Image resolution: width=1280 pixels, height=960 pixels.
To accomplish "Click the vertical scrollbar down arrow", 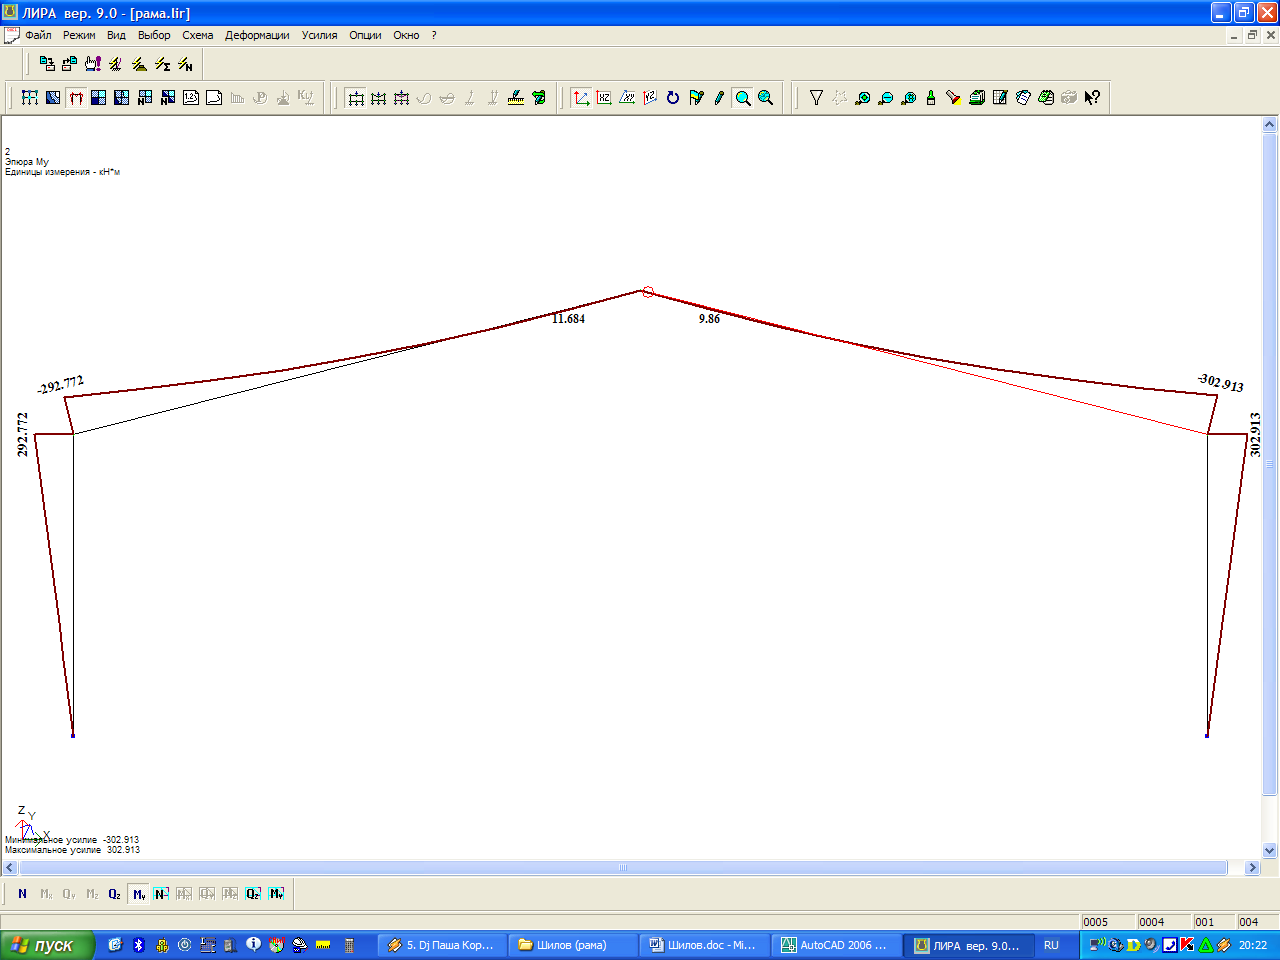I will (1270, 851).
